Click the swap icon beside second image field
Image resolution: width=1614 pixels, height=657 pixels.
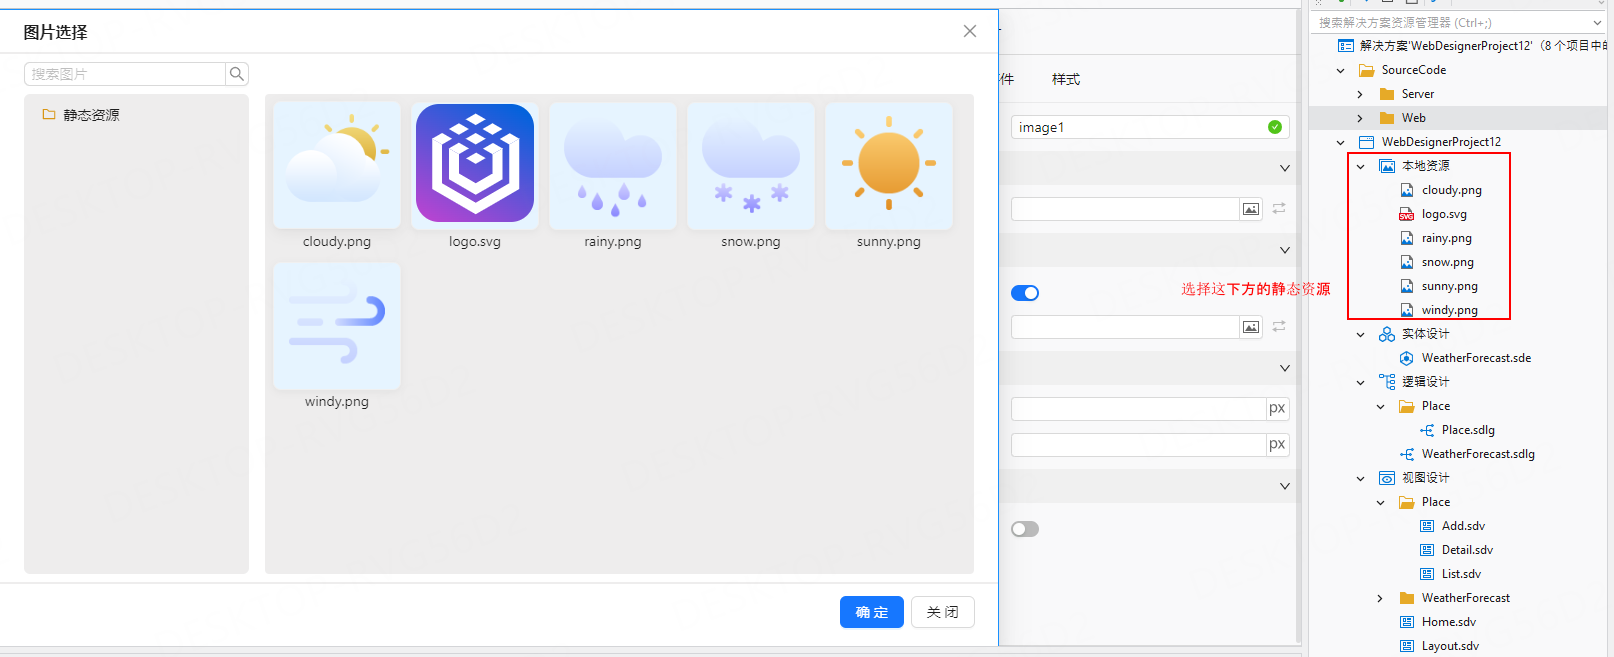point(1279,327)
